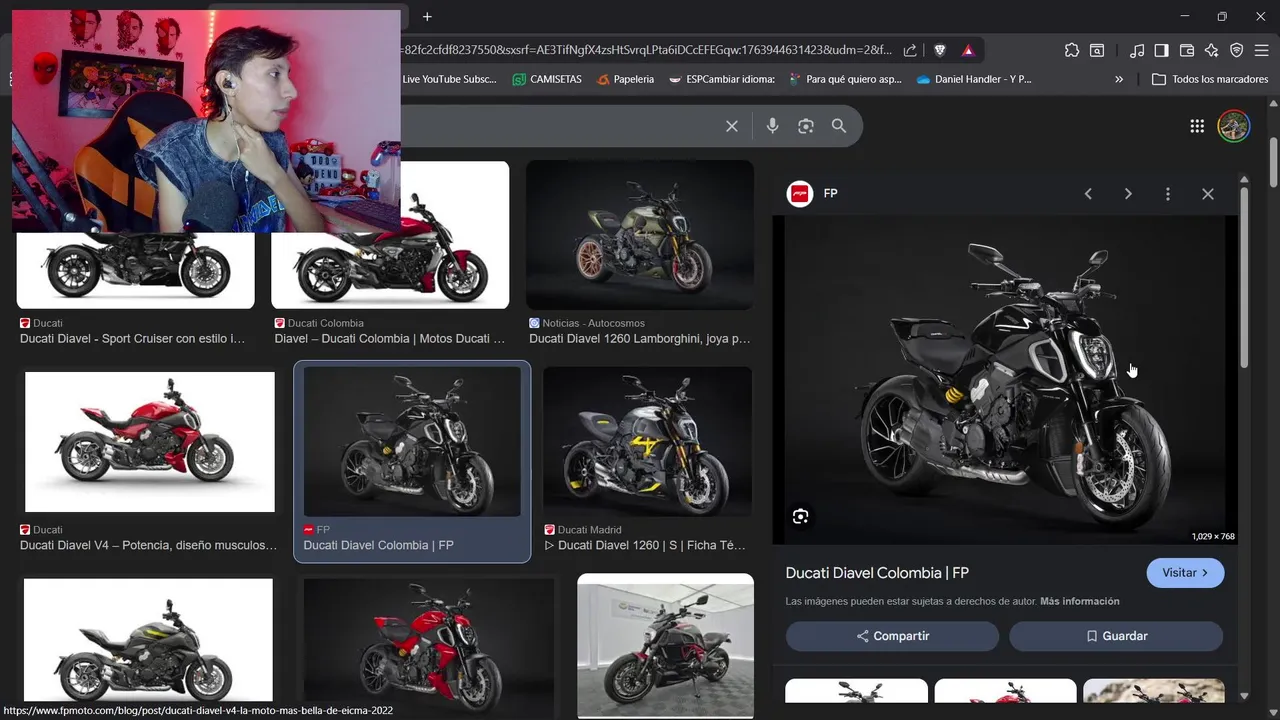The height and width of the screenshot is (720, 1280).
Task: Open the browser main hamburger menu
Action: tap(1261, 50)
